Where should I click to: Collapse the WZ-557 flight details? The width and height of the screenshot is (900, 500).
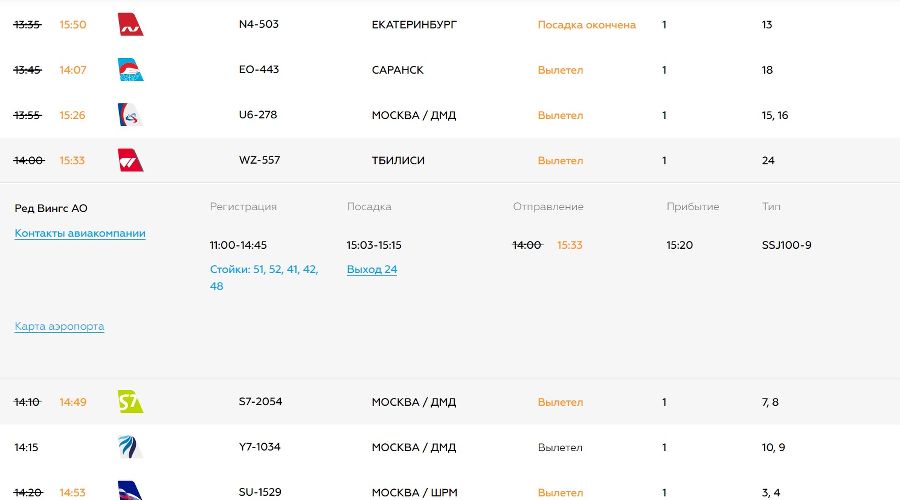point(258,160)
